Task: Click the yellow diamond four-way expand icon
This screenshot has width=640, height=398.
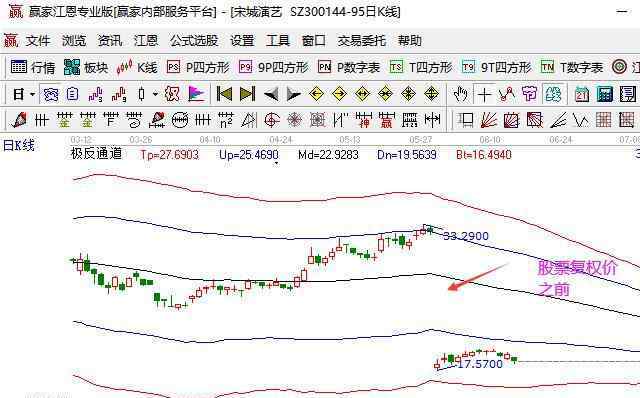Action: [431, 94]
